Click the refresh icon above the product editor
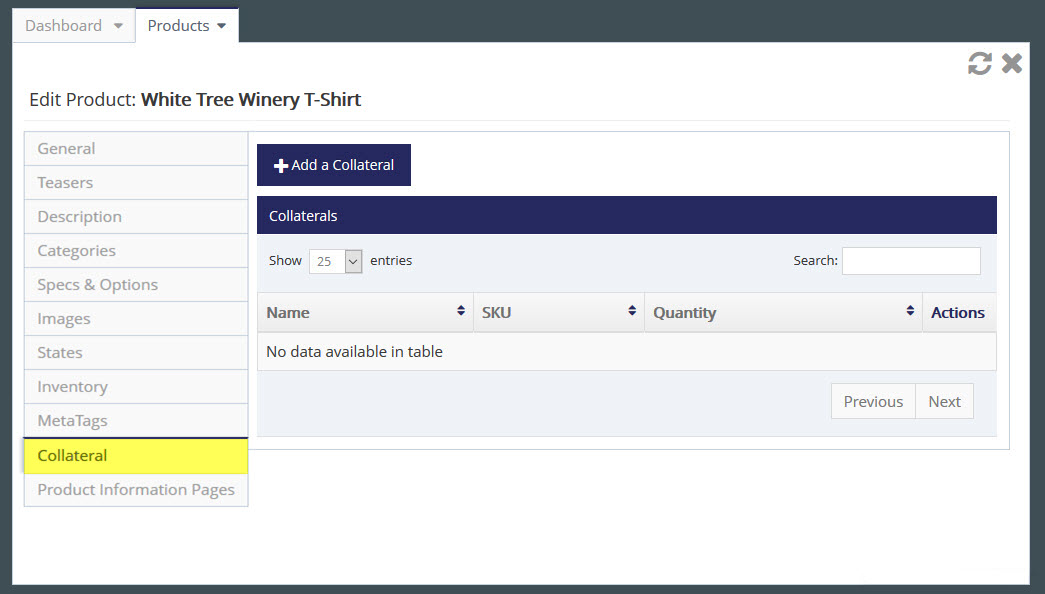The width and height of the screenshot is (1045, 594). point(979,62)
